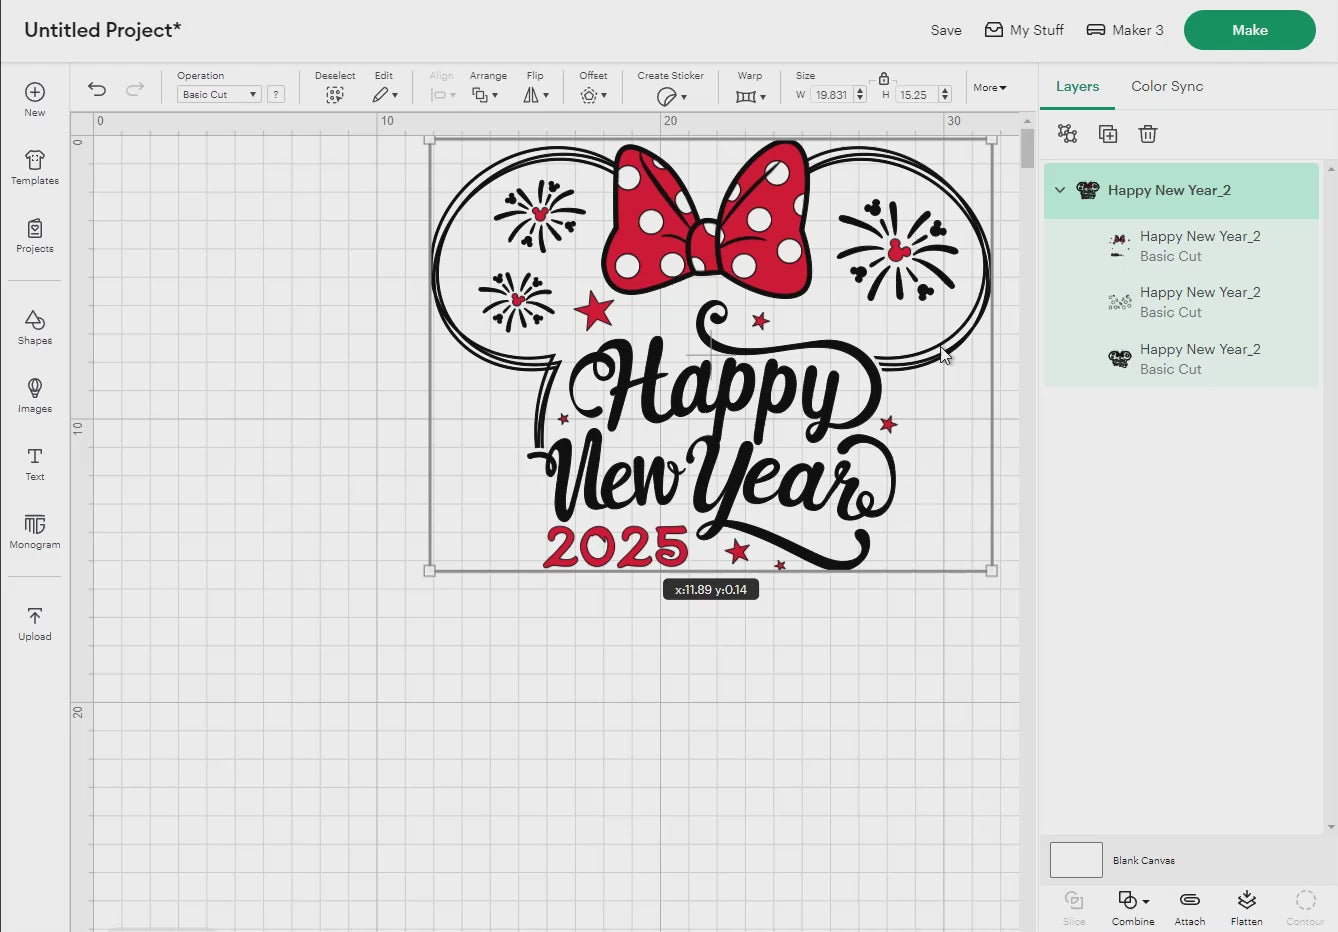Viewport: 1338px width, 932px height.
Task: Open the Create Sticker dropdown
Action: (671, 96)
